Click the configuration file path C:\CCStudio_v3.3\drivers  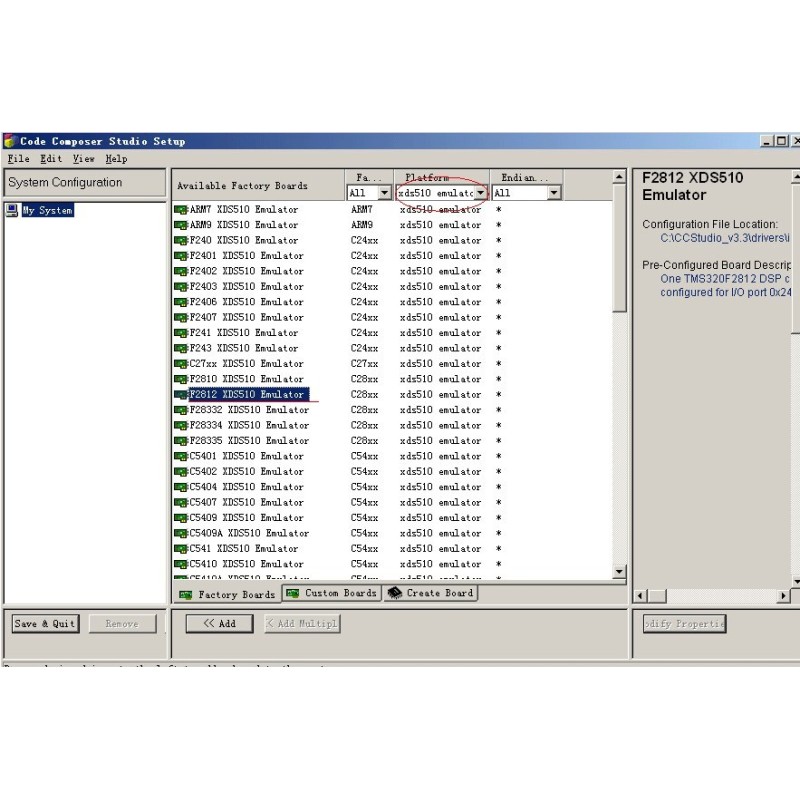point(725,238)
